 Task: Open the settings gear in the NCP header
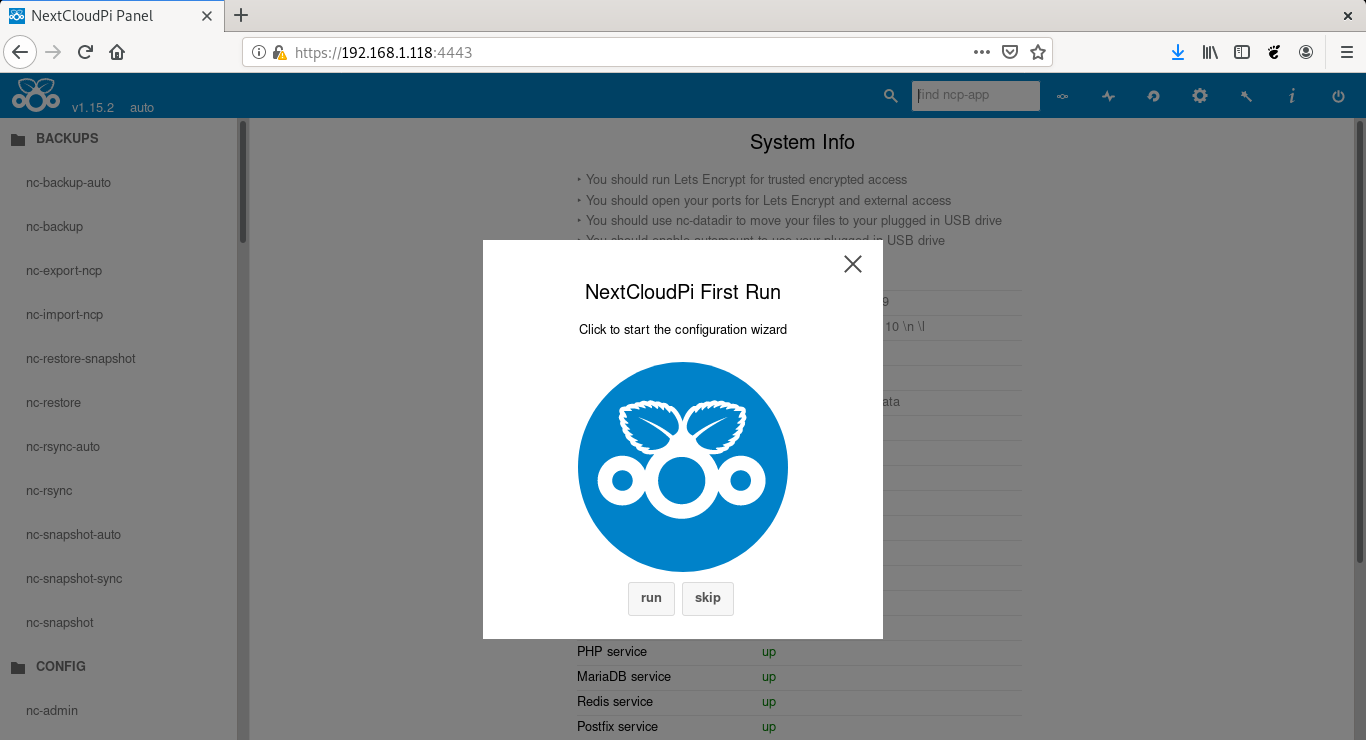pos(1200,96)
